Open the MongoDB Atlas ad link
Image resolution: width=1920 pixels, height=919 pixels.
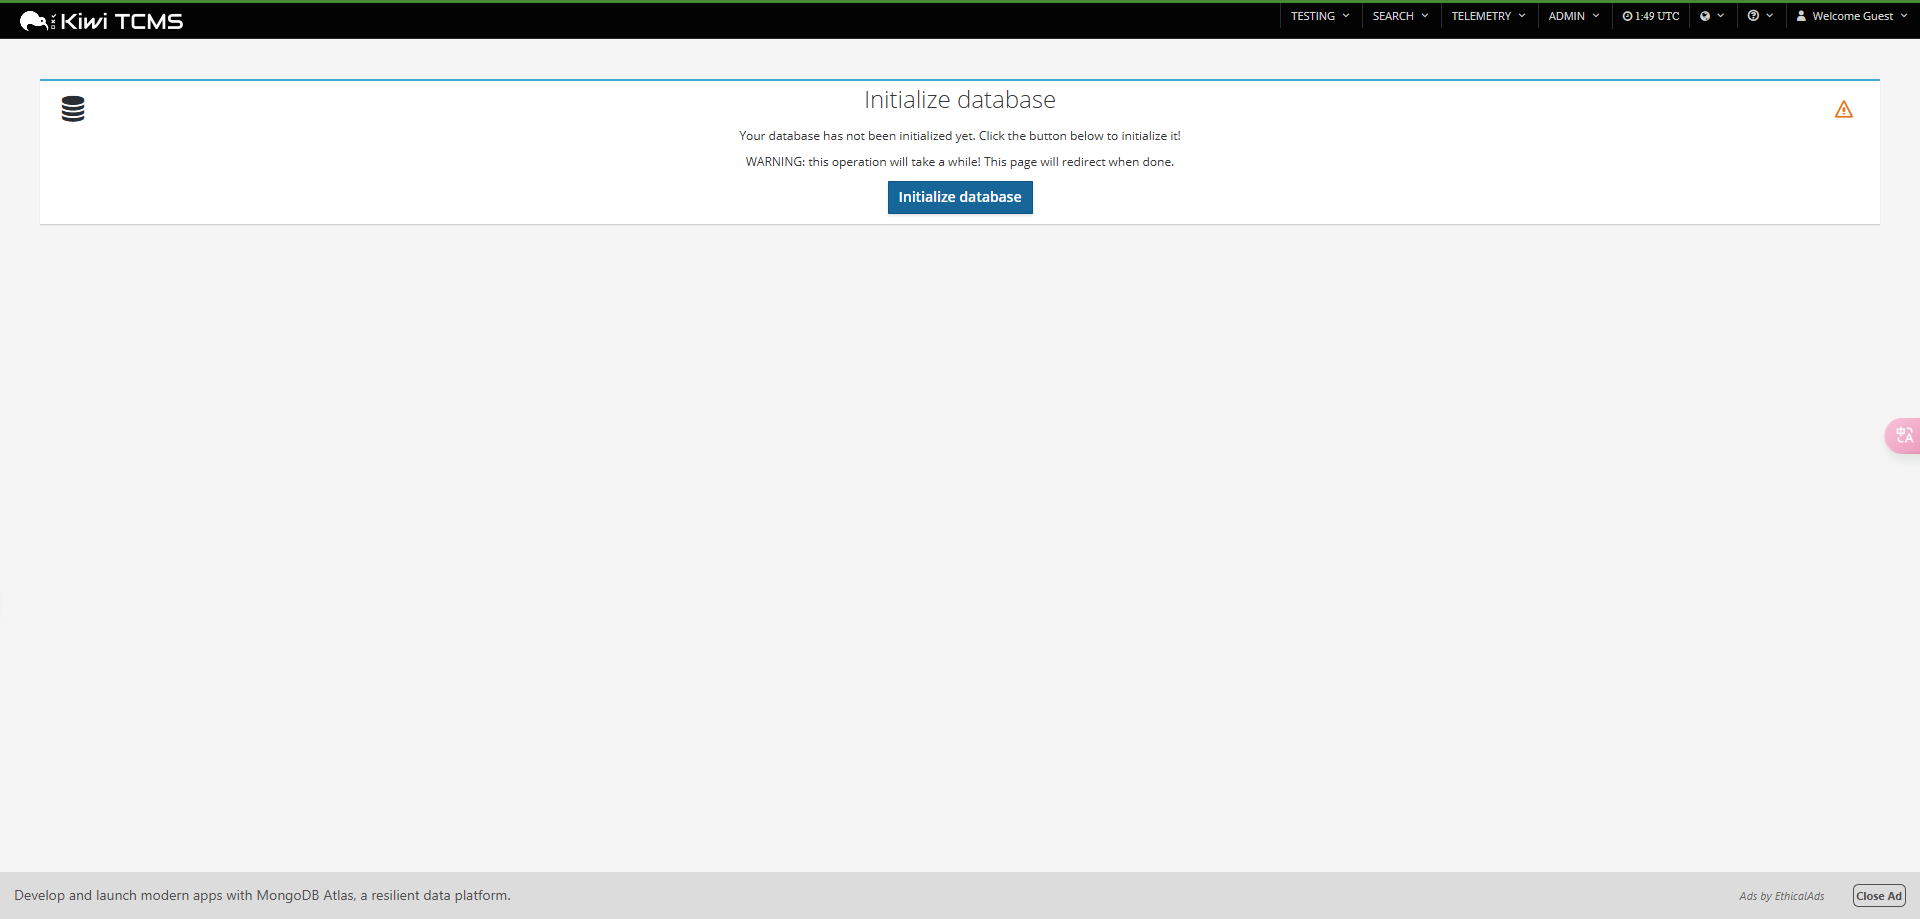tap(262, 896)
